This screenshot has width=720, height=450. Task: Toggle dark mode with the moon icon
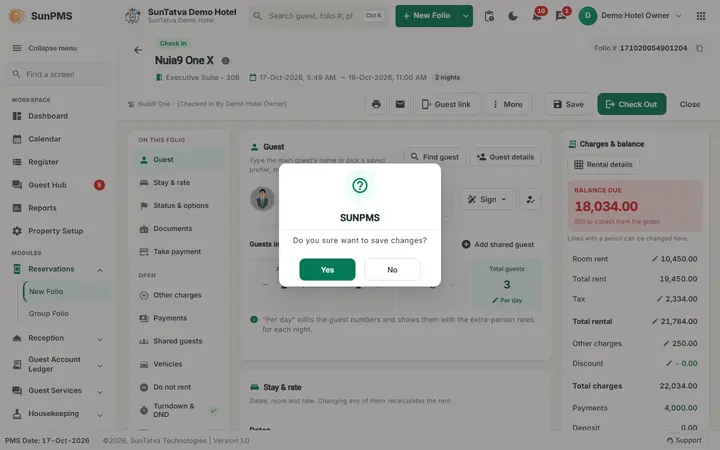point(513,16)
